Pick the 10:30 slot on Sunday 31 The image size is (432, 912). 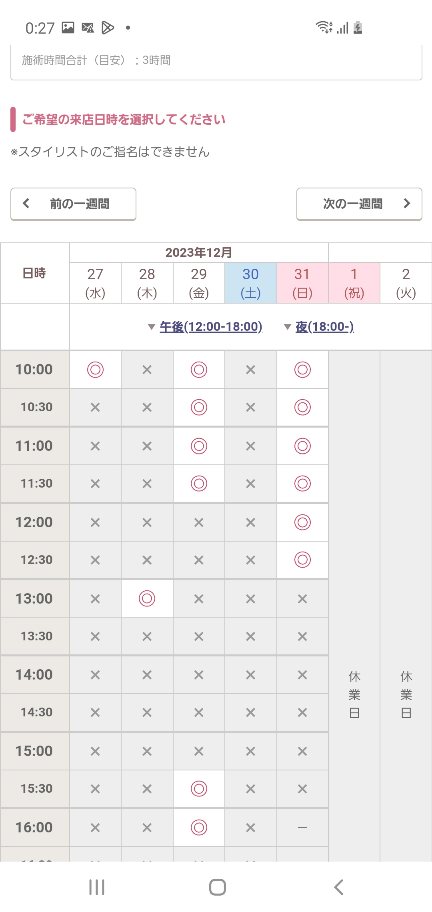click(x=302, y=407)
